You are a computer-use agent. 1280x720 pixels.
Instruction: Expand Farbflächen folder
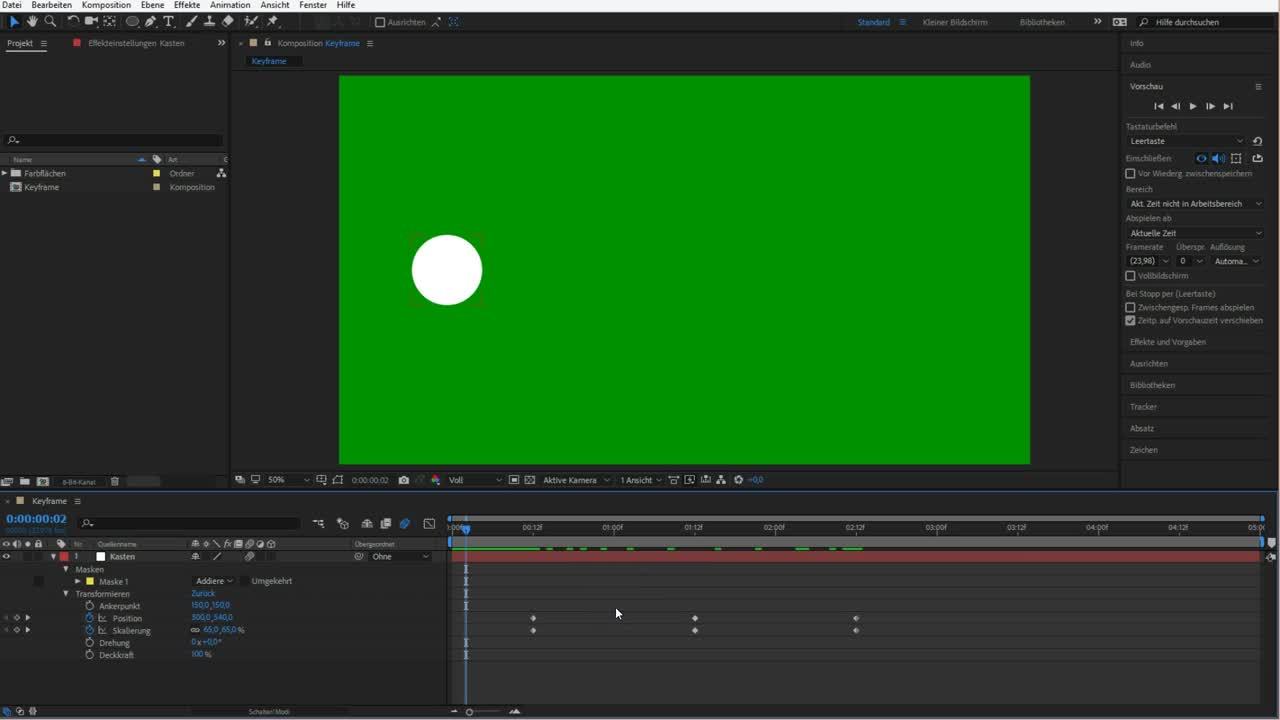[5, 174]
